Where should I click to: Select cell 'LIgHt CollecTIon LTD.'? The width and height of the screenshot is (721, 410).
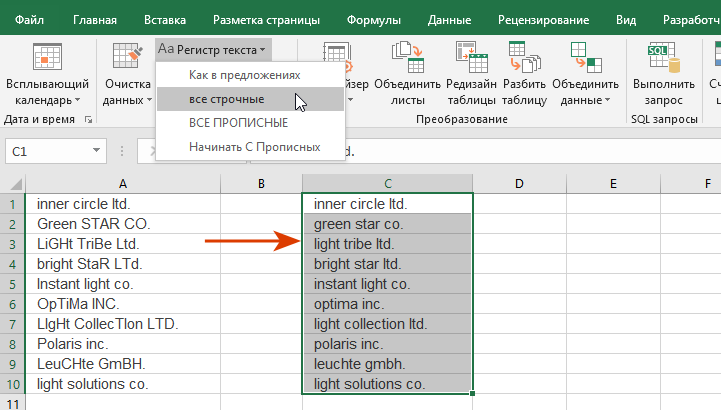[x=123, y=324]
